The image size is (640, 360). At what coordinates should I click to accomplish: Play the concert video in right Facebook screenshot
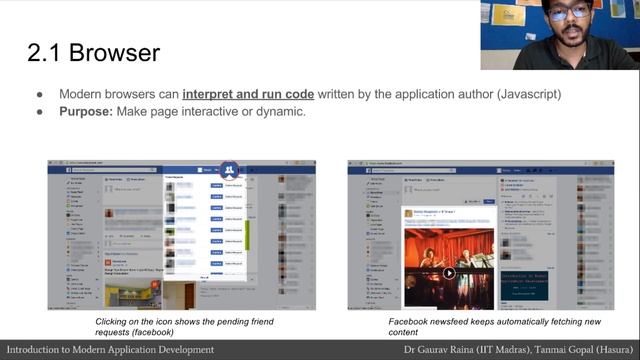click(449, 273)
